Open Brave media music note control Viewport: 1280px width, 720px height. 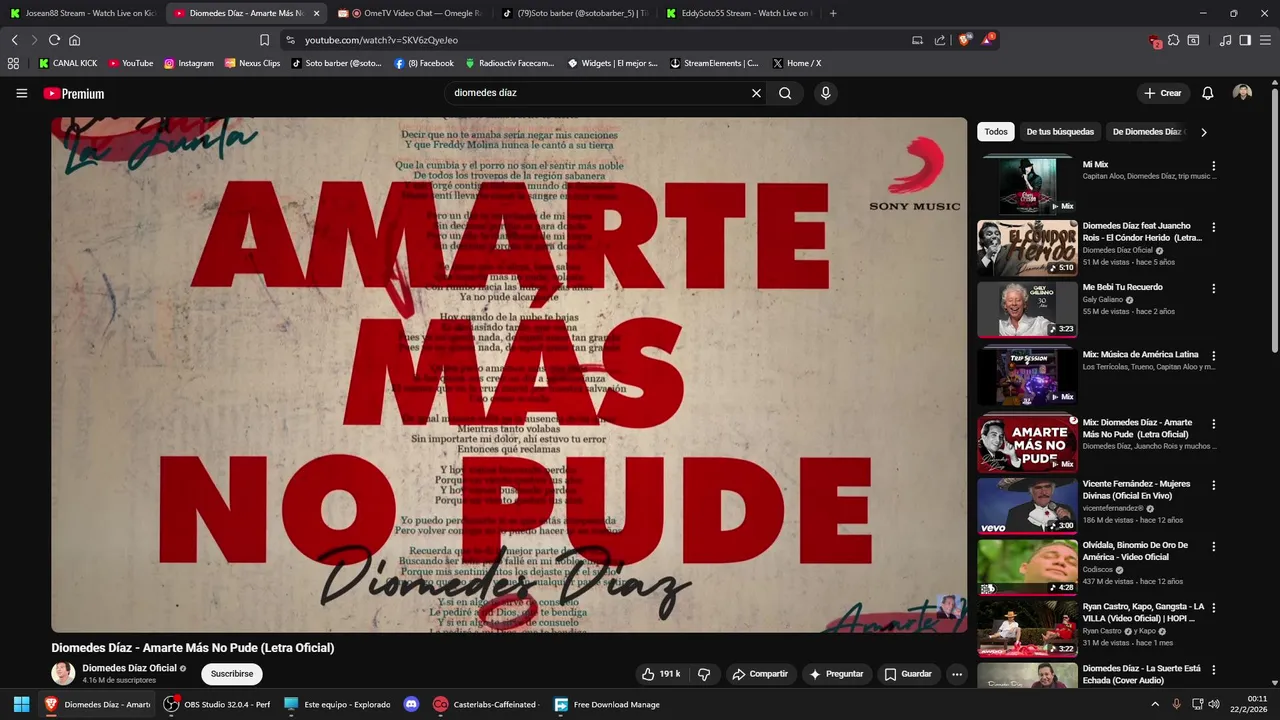point(1225,40)
